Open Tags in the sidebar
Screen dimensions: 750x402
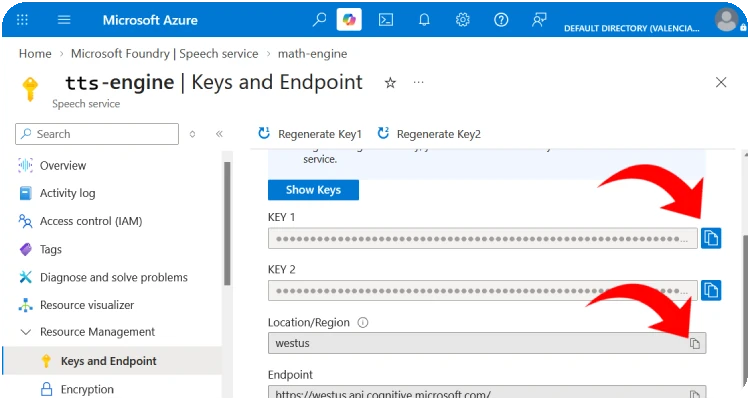pos(51,249)
